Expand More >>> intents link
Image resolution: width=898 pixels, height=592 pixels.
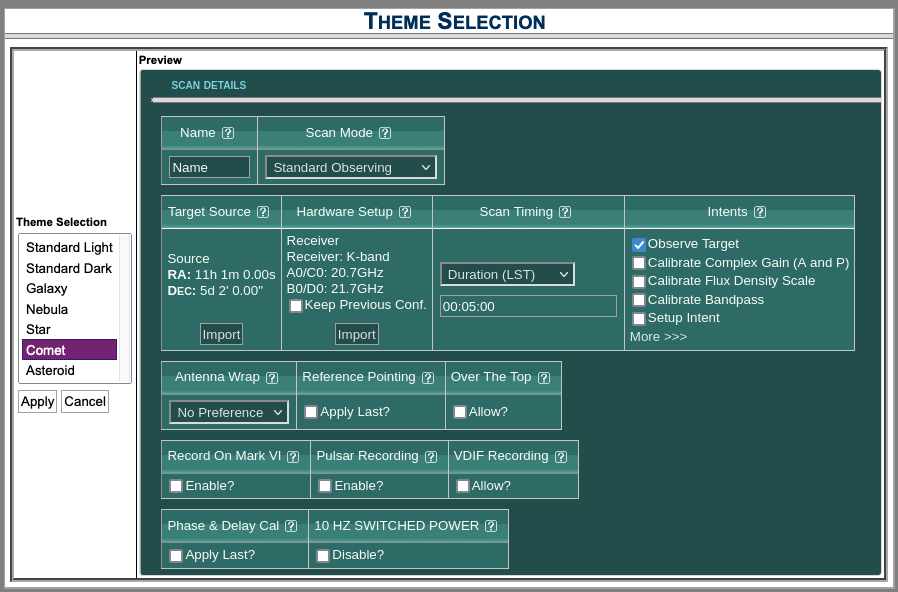click(x=658, y=337)
